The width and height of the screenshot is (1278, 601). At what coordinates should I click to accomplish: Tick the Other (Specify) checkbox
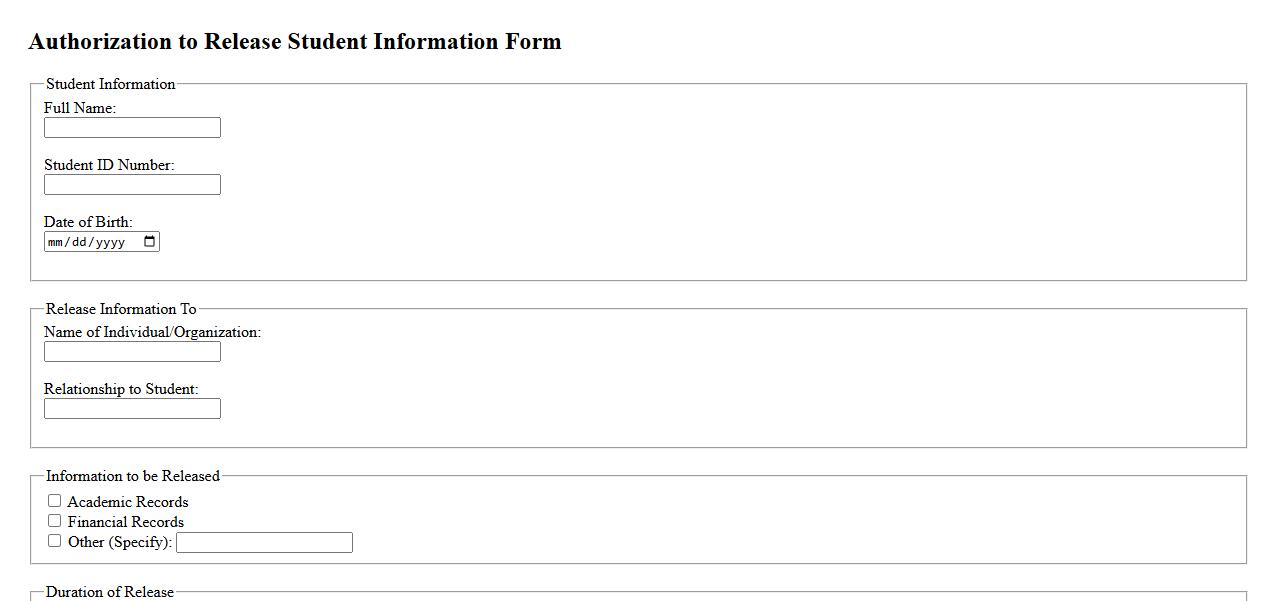coord(55,541)
